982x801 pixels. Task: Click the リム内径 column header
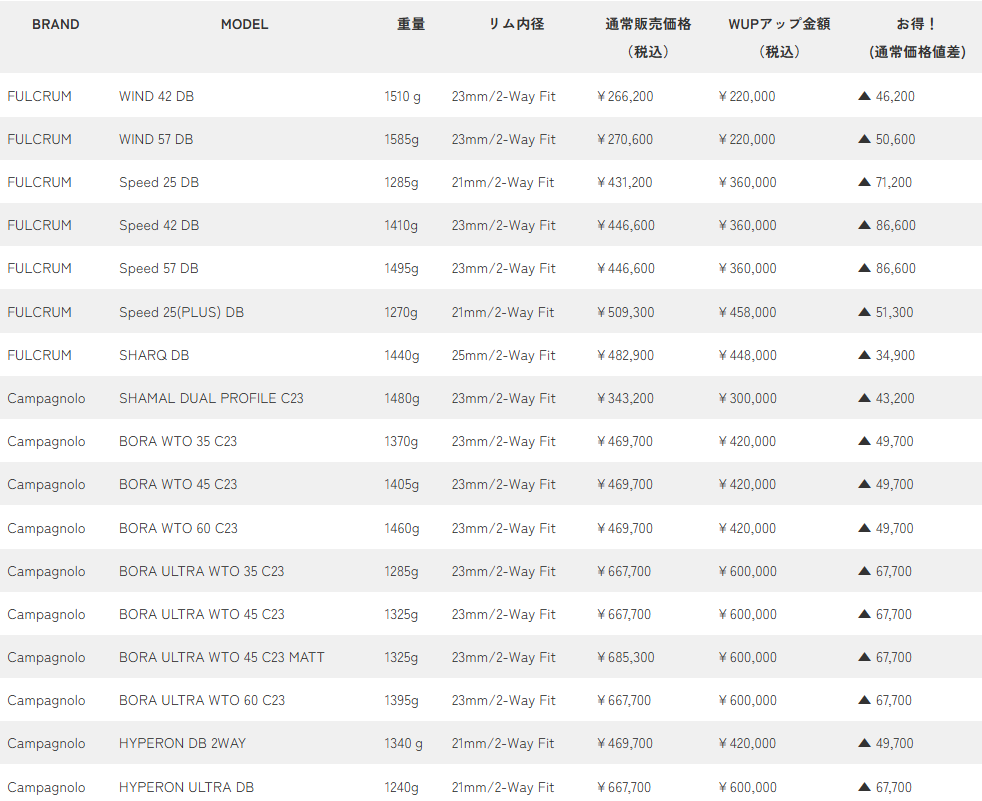coord(516,24)
